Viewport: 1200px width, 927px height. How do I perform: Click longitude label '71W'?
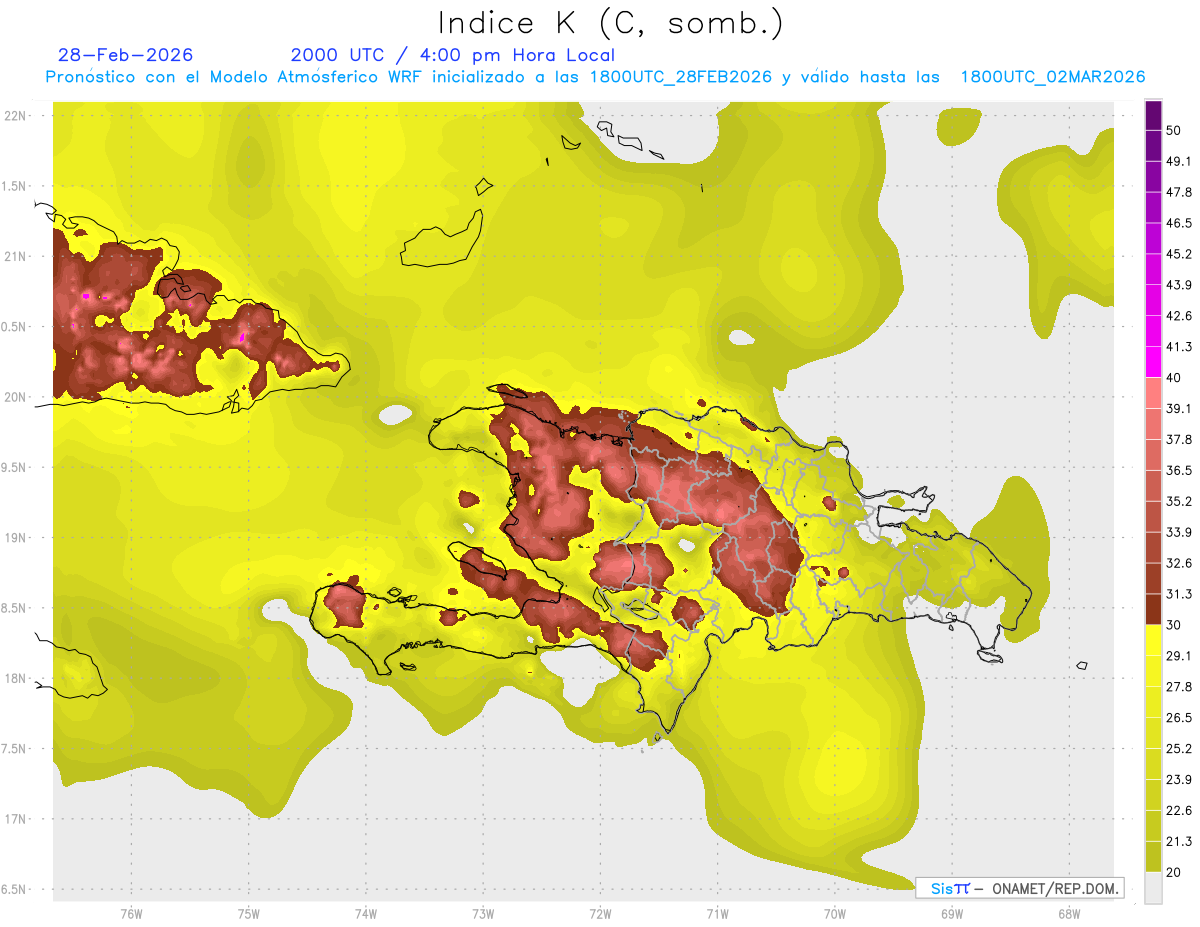pyautogui.click(x=717, y=914)
